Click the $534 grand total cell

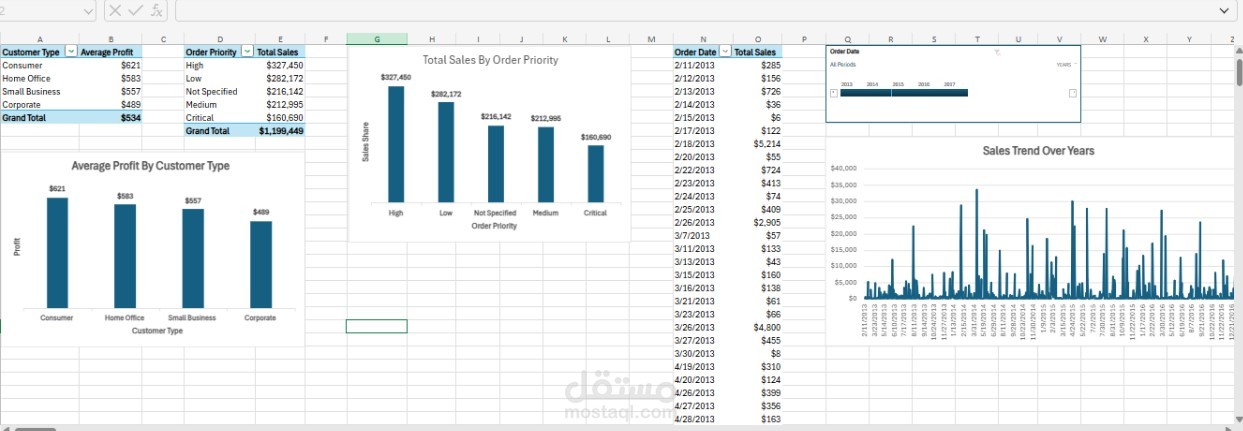(x=111, y=117)
